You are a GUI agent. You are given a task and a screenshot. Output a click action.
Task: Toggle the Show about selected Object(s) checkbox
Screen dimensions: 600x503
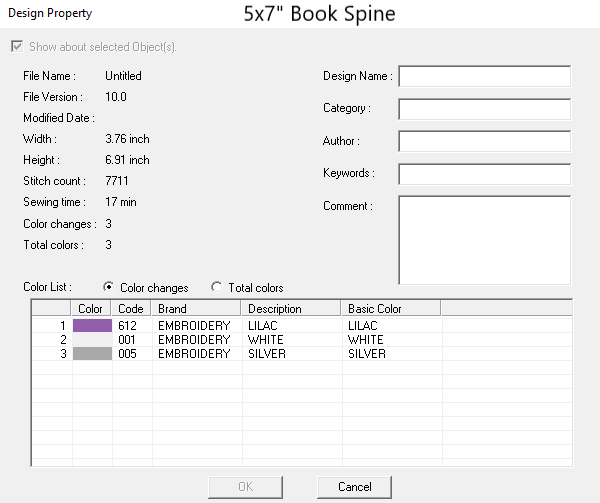[16, 47]
